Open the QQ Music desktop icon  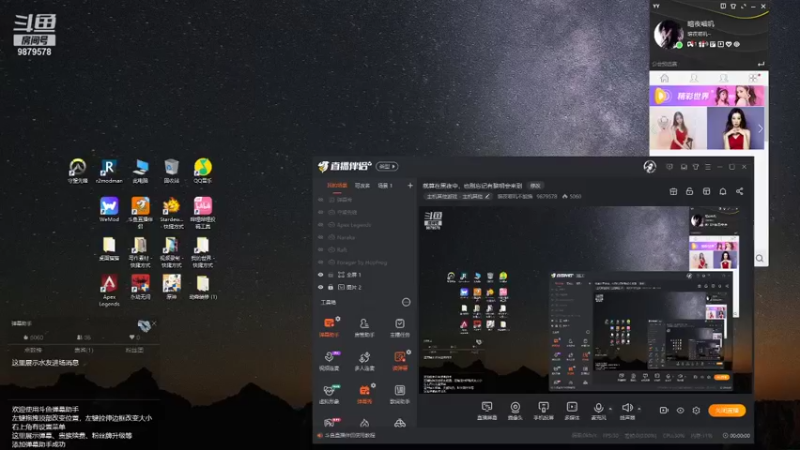click(203, 170)
